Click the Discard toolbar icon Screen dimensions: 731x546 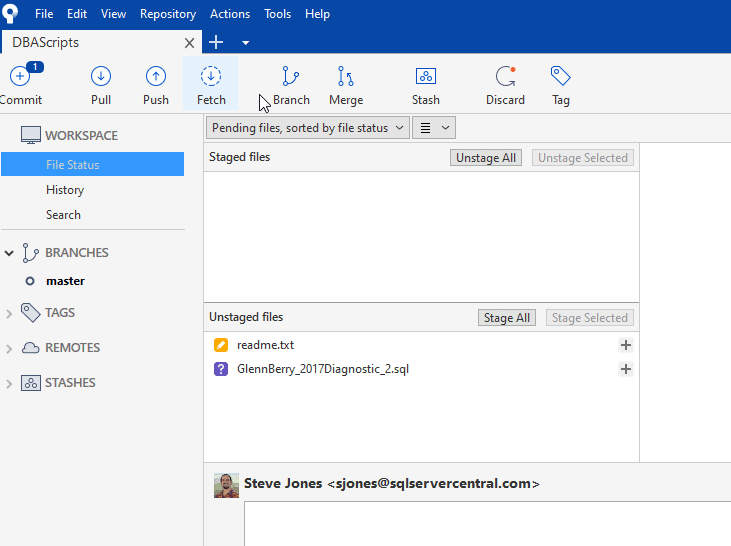(505, 78)
